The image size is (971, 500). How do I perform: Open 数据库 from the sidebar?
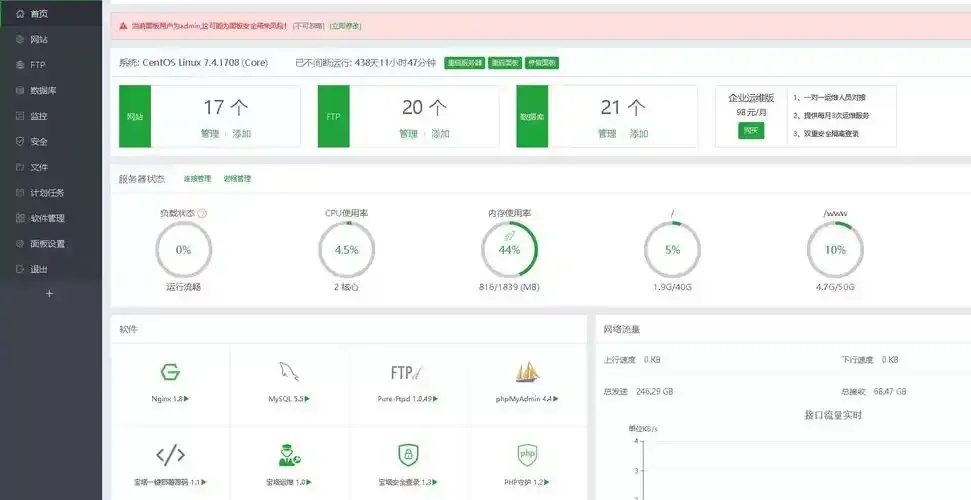tap(51, 90)
